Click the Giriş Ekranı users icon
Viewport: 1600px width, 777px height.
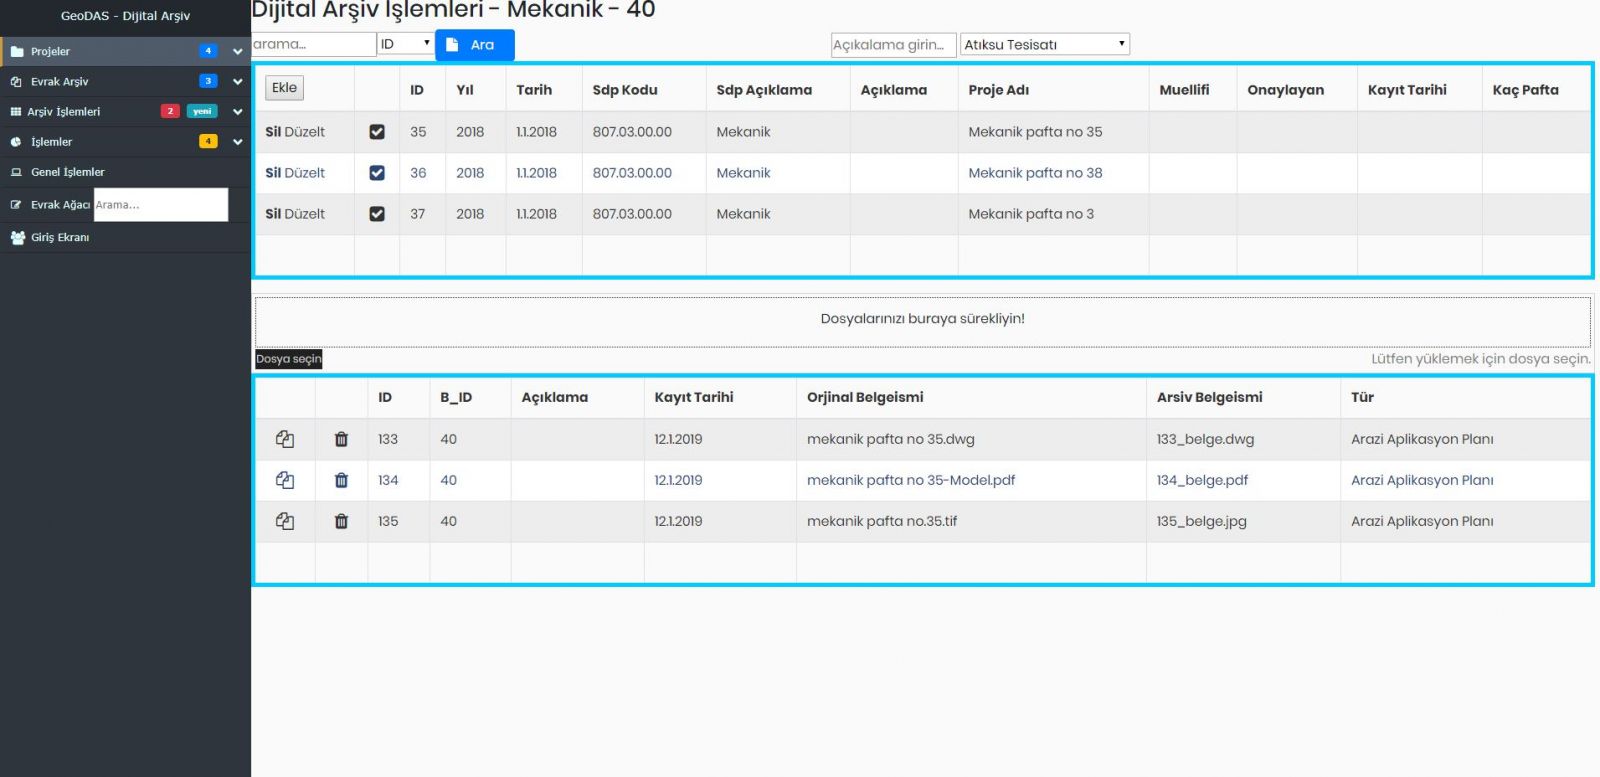click(17, 238)
